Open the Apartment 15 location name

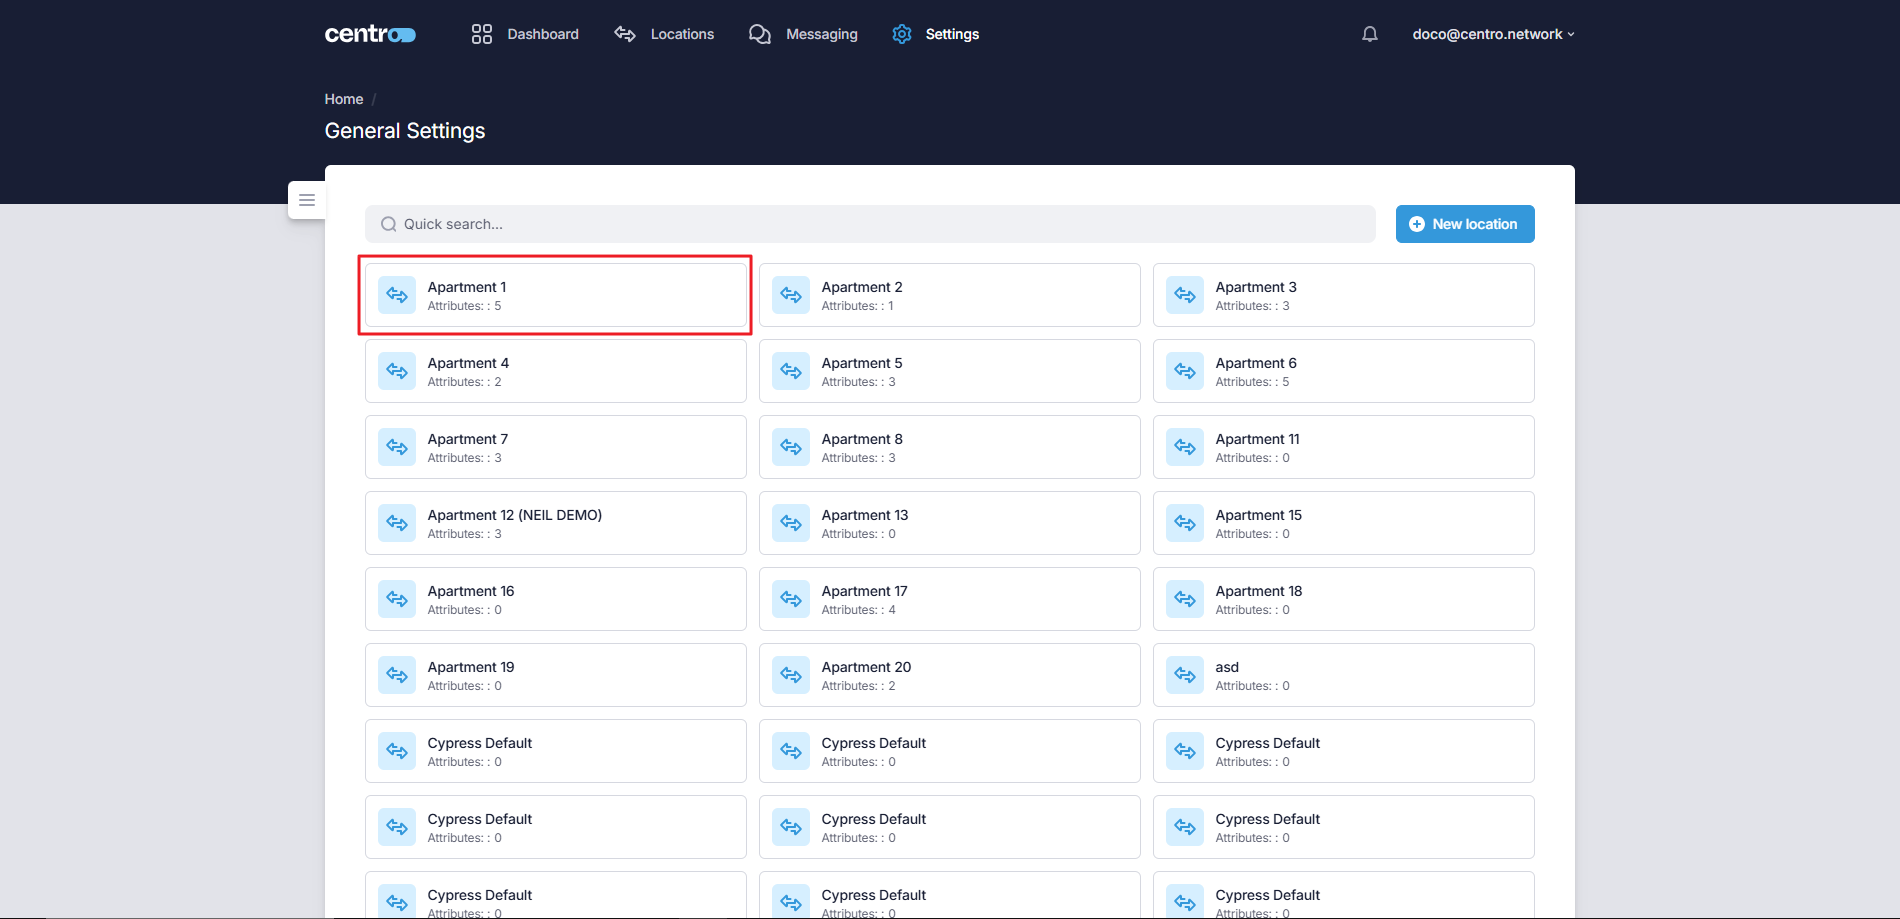[1259, 515]
